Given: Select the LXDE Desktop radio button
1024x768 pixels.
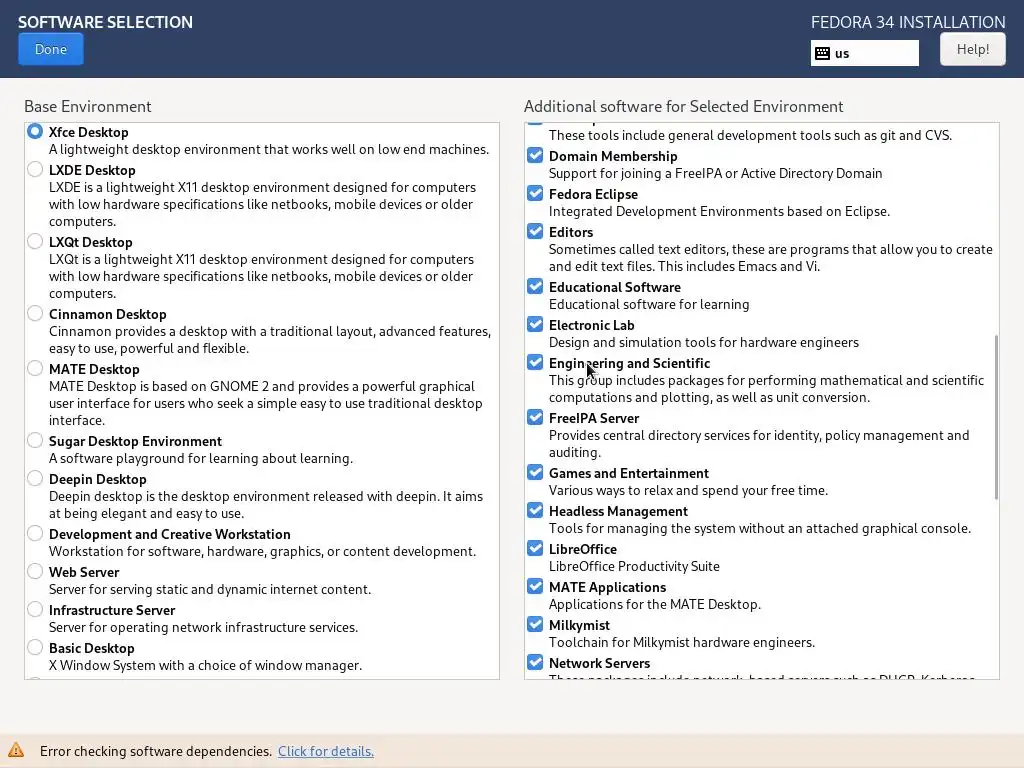Looking at the screenshot, I should pyautogui.click(x=35, y=169).
